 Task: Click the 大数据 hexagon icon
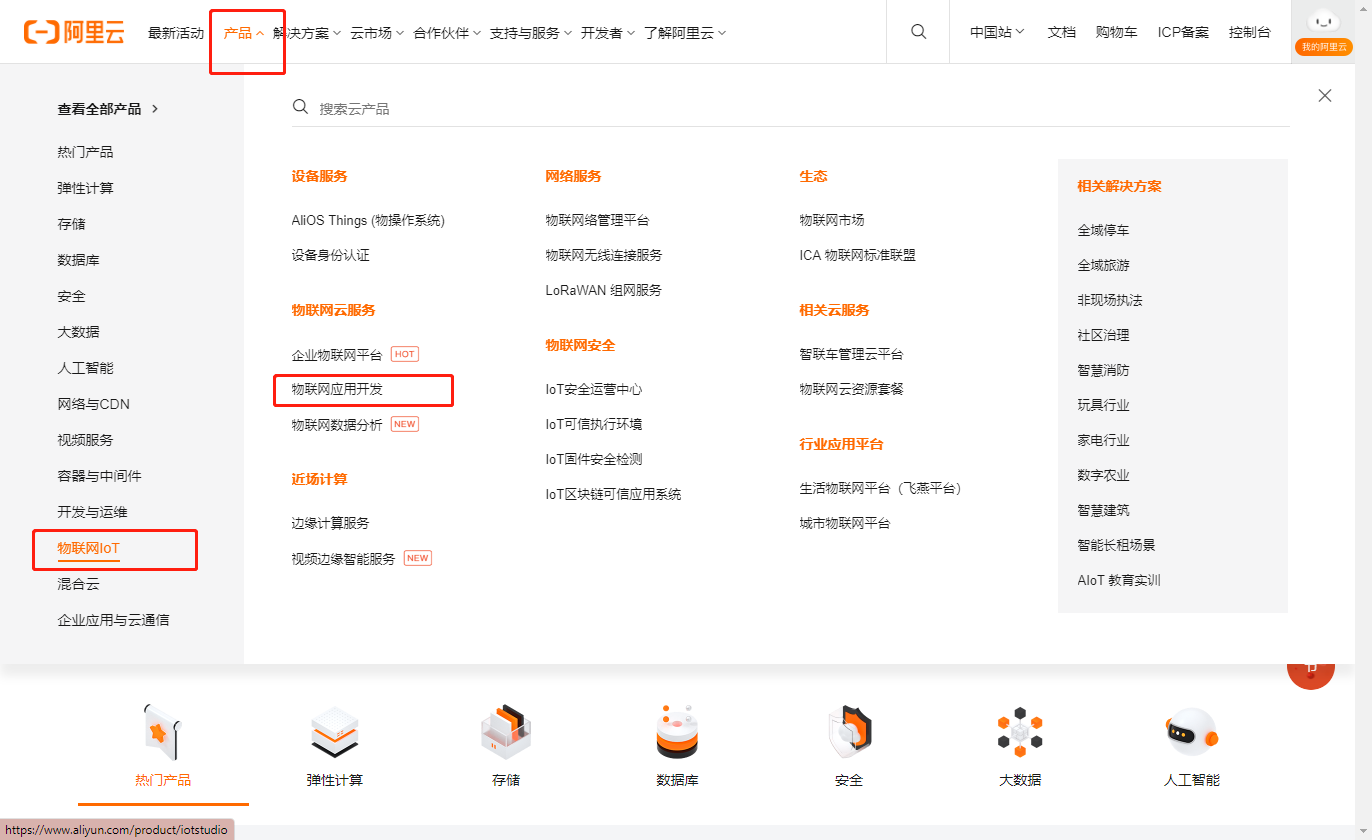pyautogui.click(x=1020, y=733)
